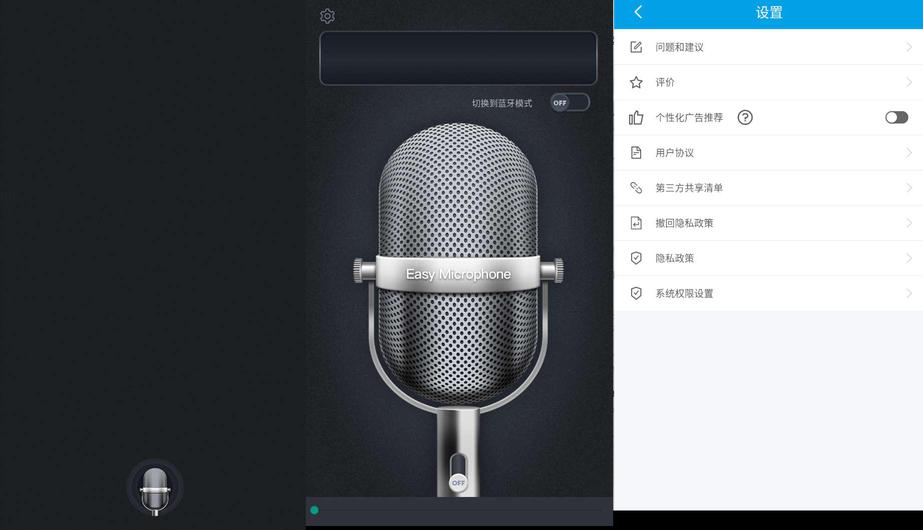The image size is (923, 530).
Task: Click the link icon beside 第三方共享清单
Action: 636,188
